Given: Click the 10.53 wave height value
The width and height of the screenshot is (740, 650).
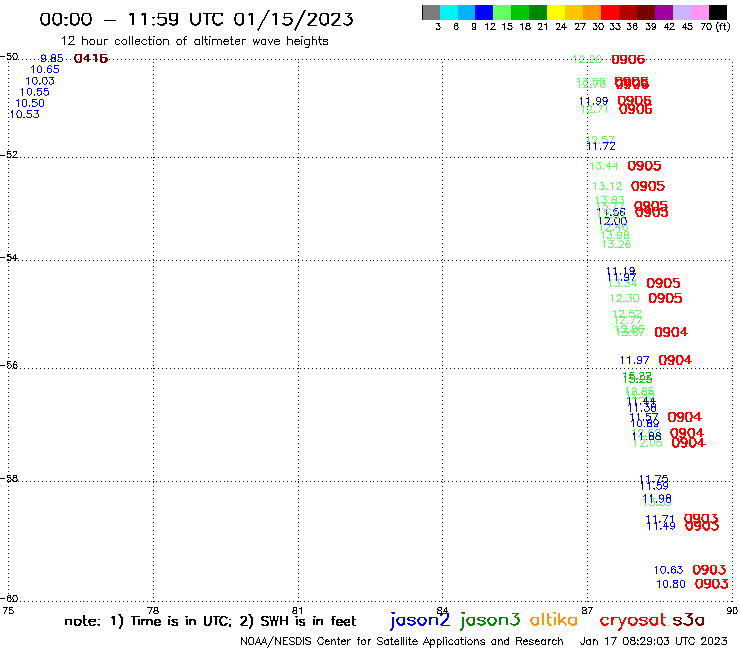Looking at the screenshot, I should pos(25,114).
